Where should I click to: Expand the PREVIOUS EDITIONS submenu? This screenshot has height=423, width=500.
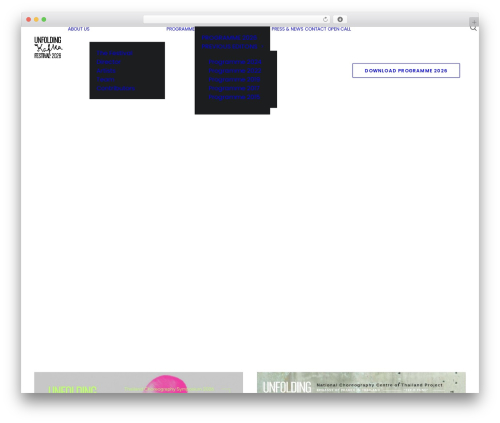click(233, 47)
